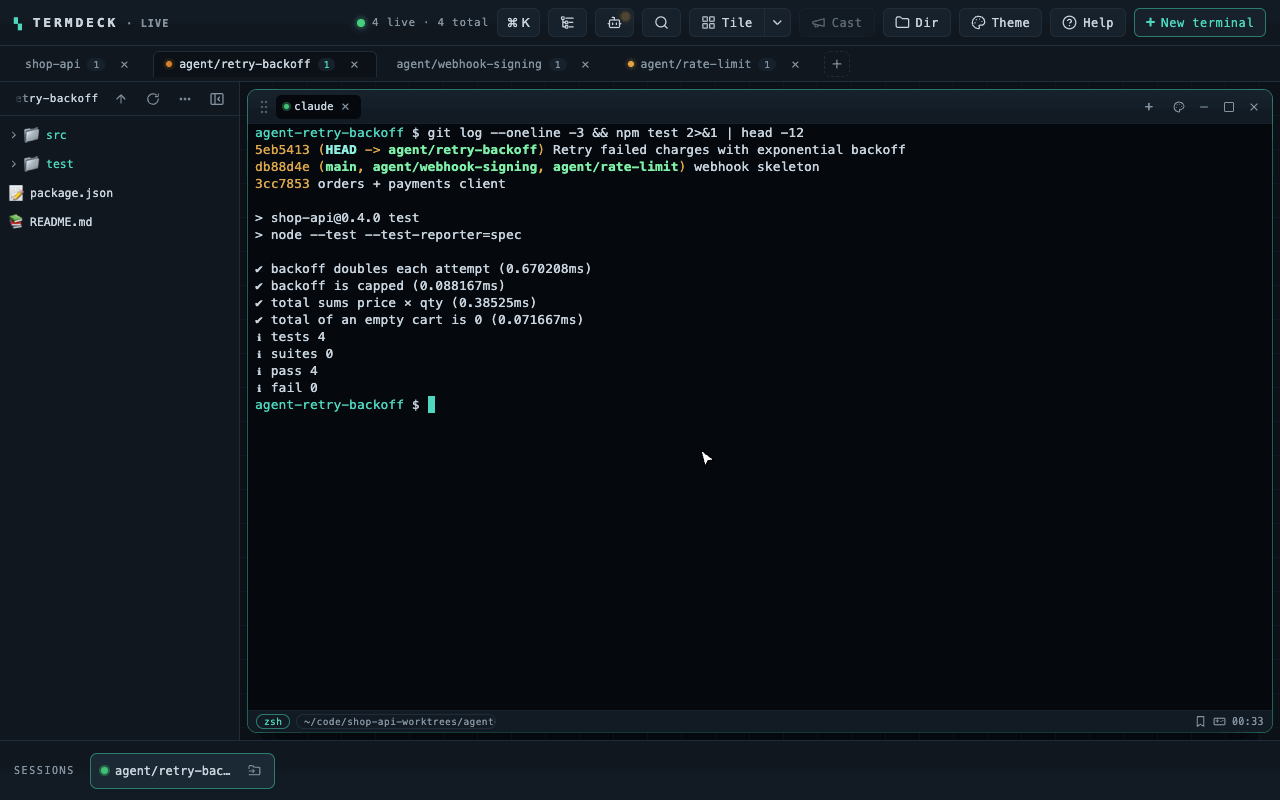Open the Theme picker

1000,22
